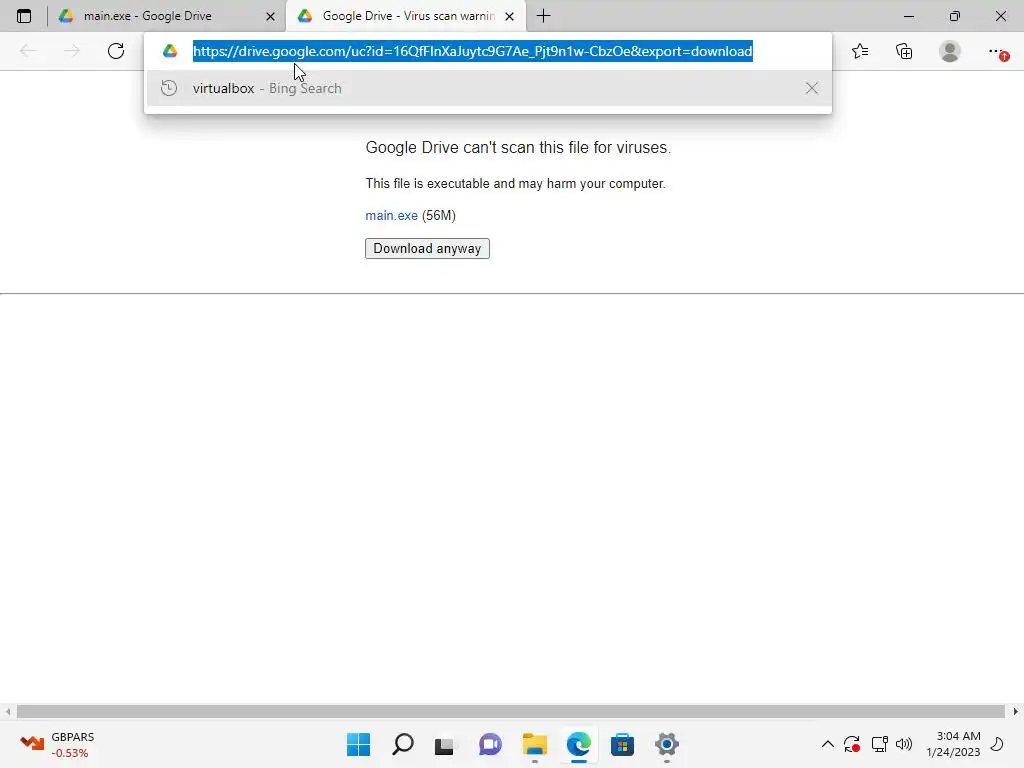Open the Collections icon

904,51
